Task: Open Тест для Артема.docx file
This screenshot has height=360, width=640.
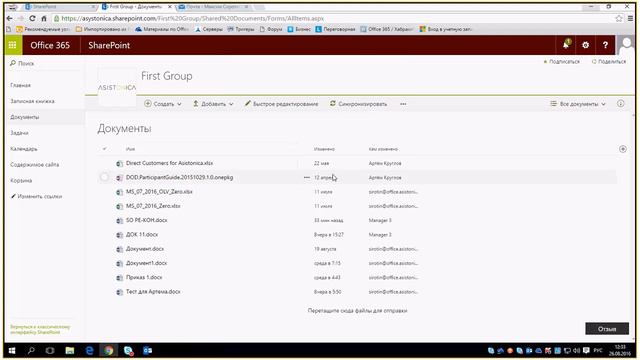Action: tap(153, 292)
